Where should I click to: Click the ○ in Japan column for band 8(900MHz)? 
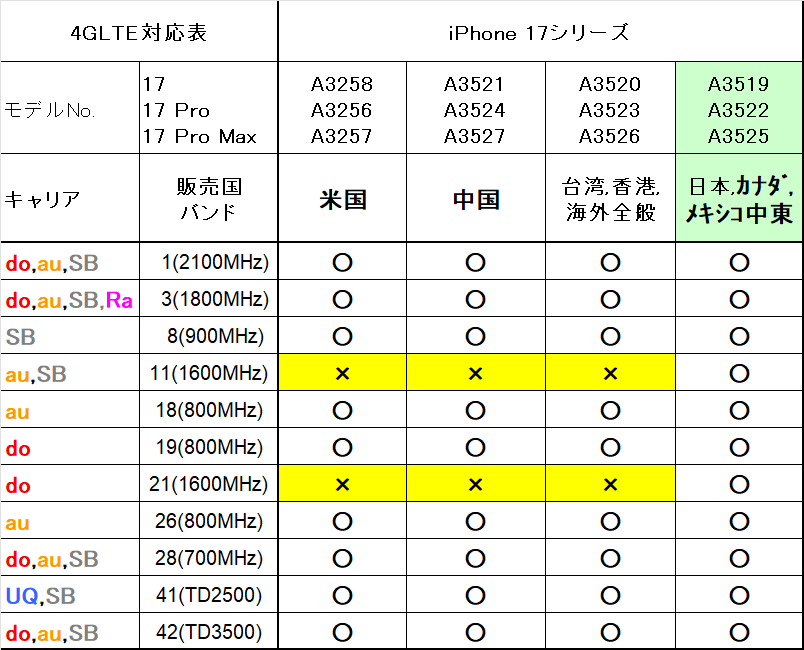(739, 336)
